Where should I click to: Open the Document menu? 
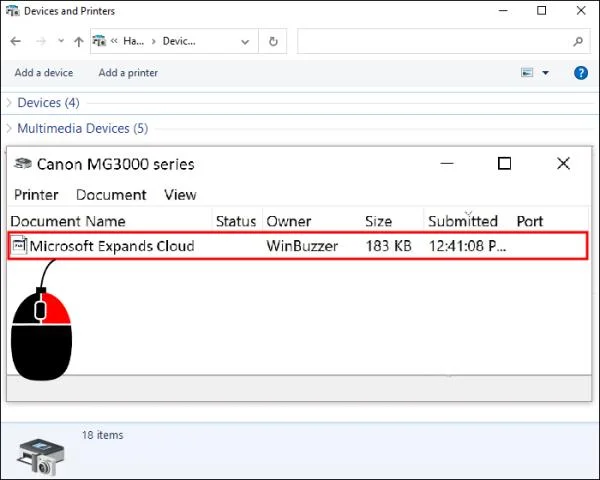(111, 195)
